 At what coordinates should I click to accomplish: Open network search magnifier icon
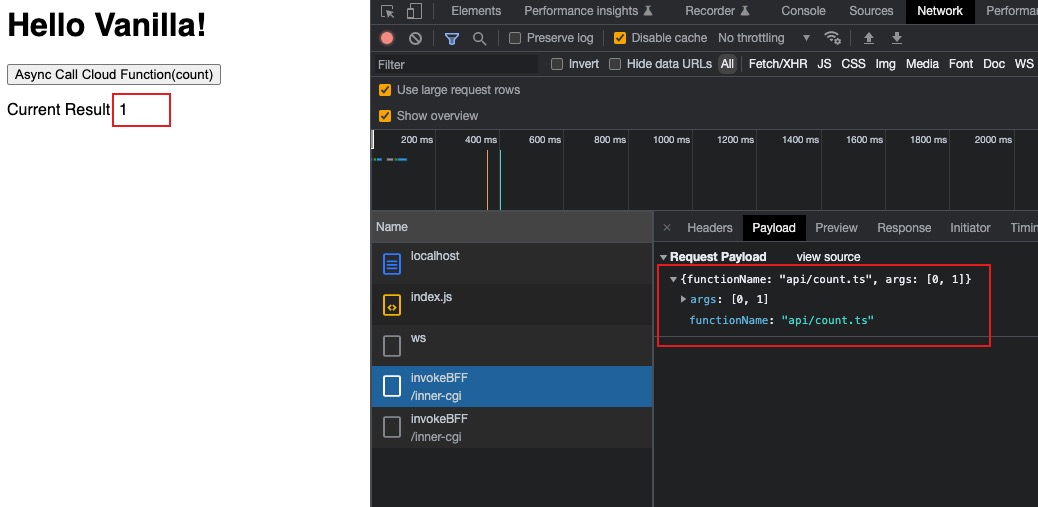(479, 38)
